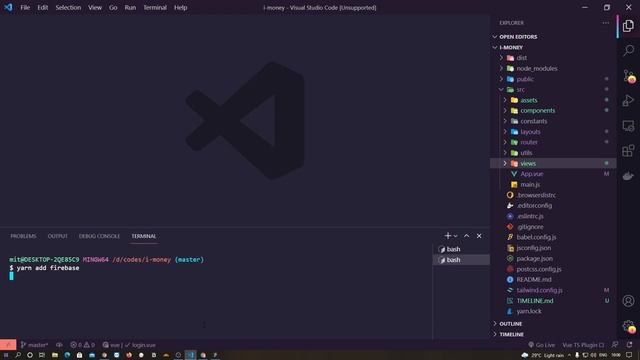Open .gitignore file
The image size is (640, 360).
[x=553, y=227]
